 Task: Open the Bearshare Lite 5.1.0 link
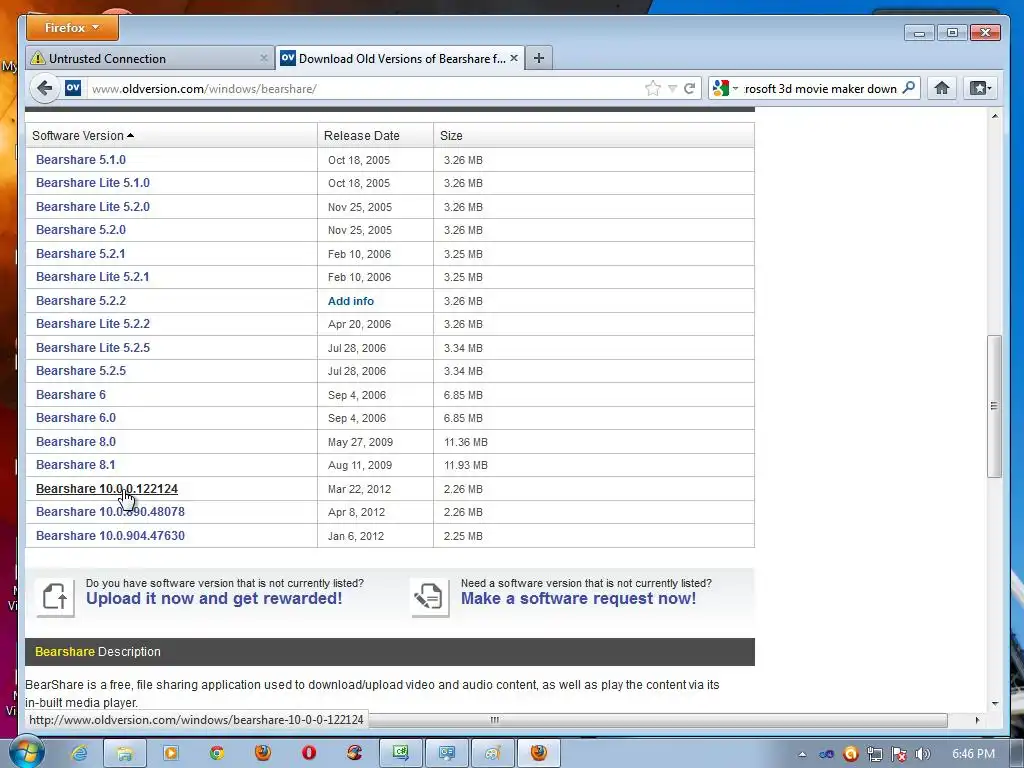(93, 183)
